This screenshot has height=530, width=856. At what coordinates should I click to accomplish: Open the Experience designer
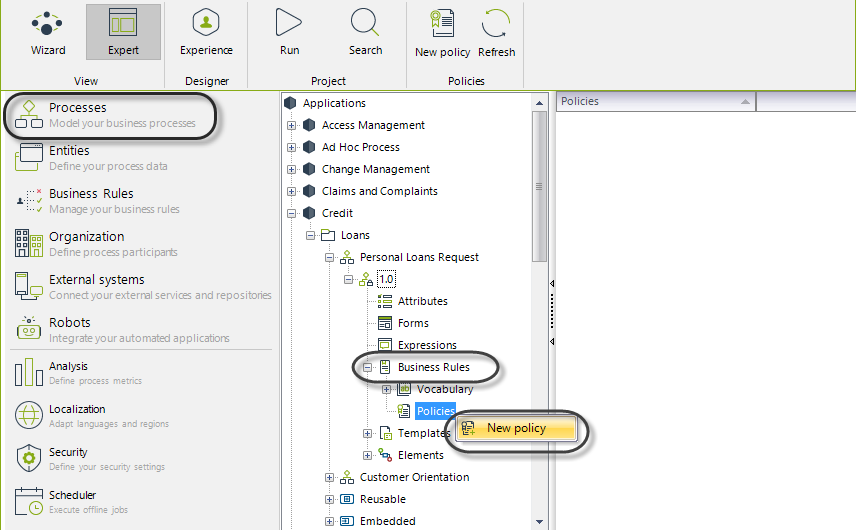pyautogui.click(x=206, y=33)
